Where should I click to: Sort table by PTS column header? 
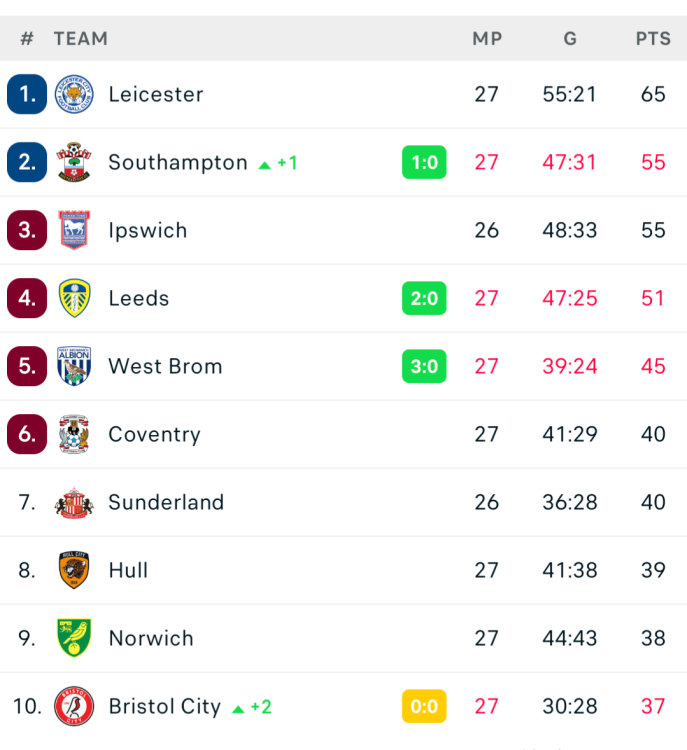[653, 39]
